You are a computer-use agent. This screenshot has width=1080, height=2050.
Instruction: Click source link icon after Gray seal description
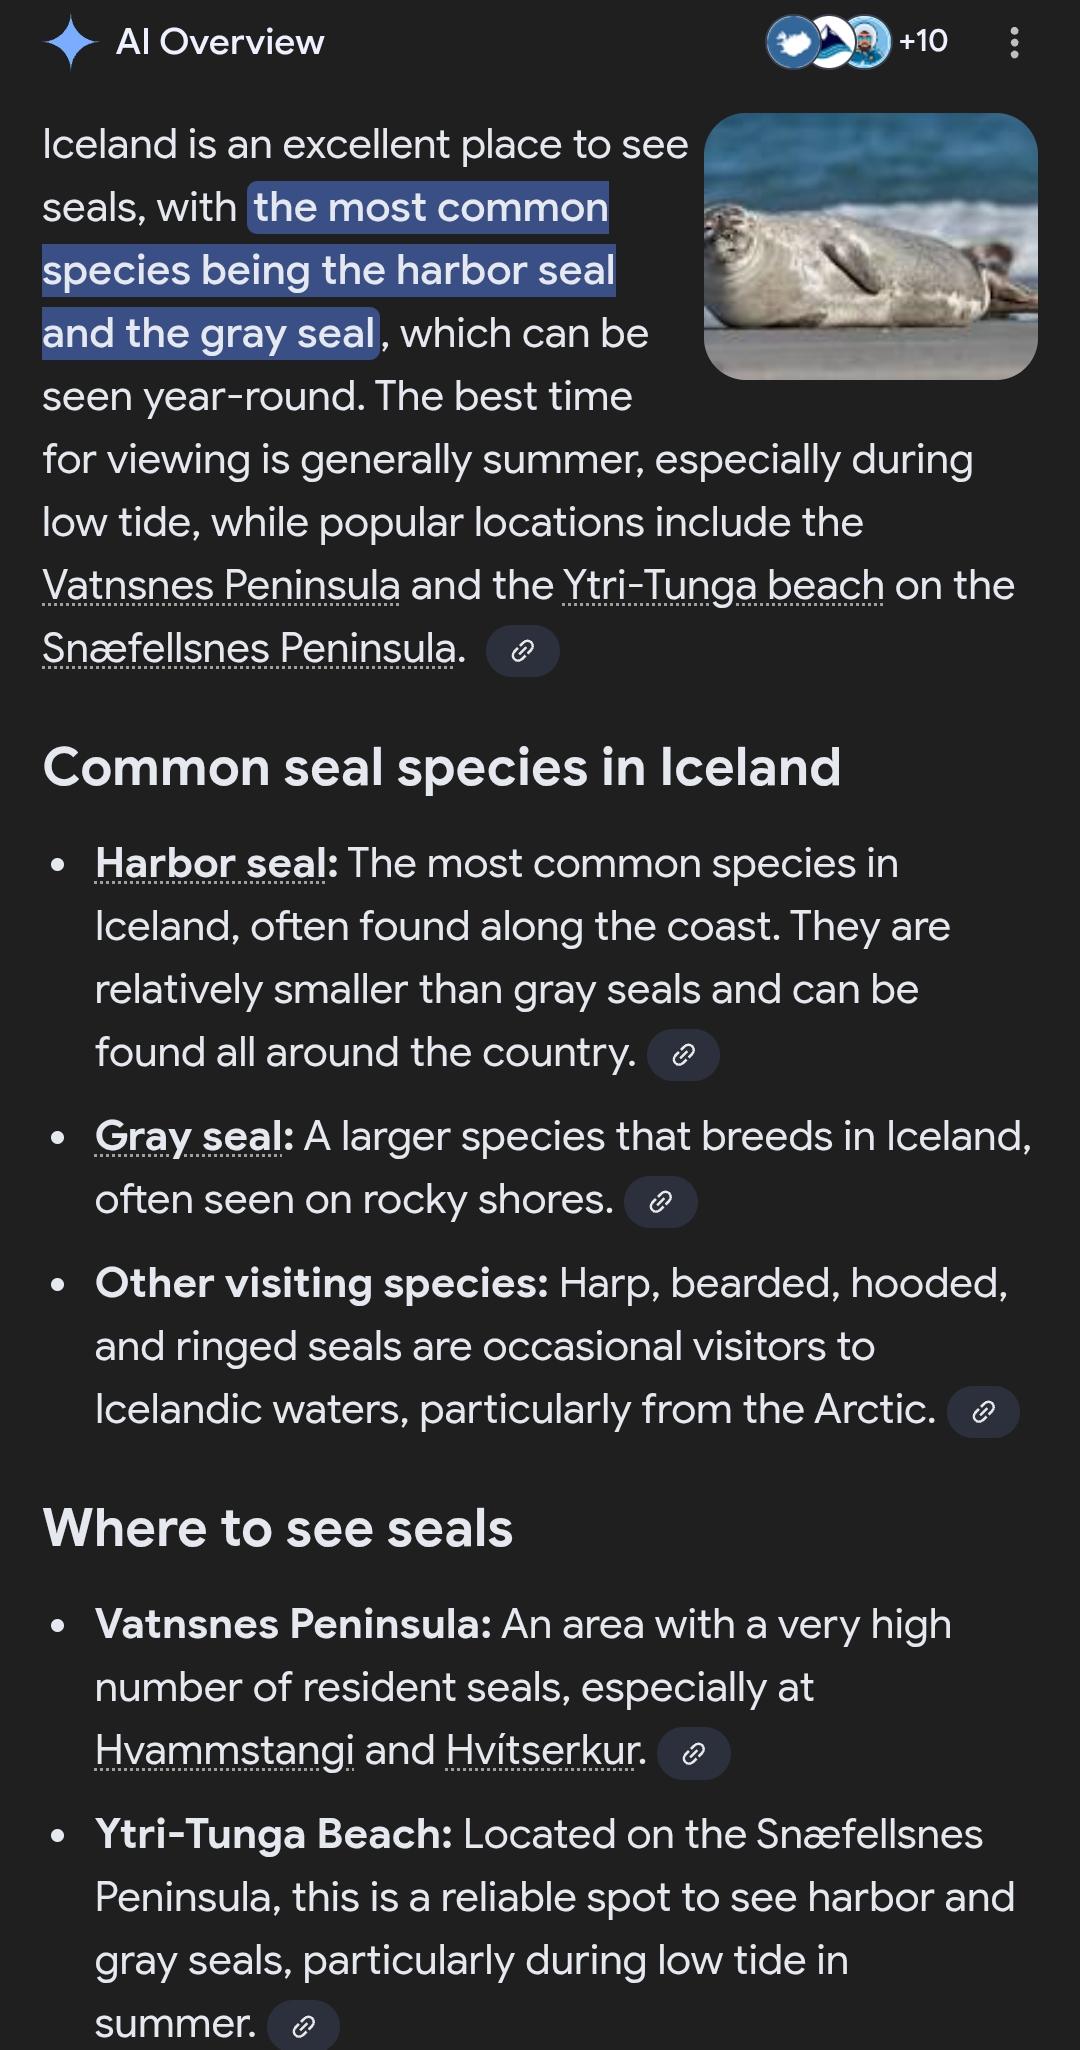tap(660, 1202)
